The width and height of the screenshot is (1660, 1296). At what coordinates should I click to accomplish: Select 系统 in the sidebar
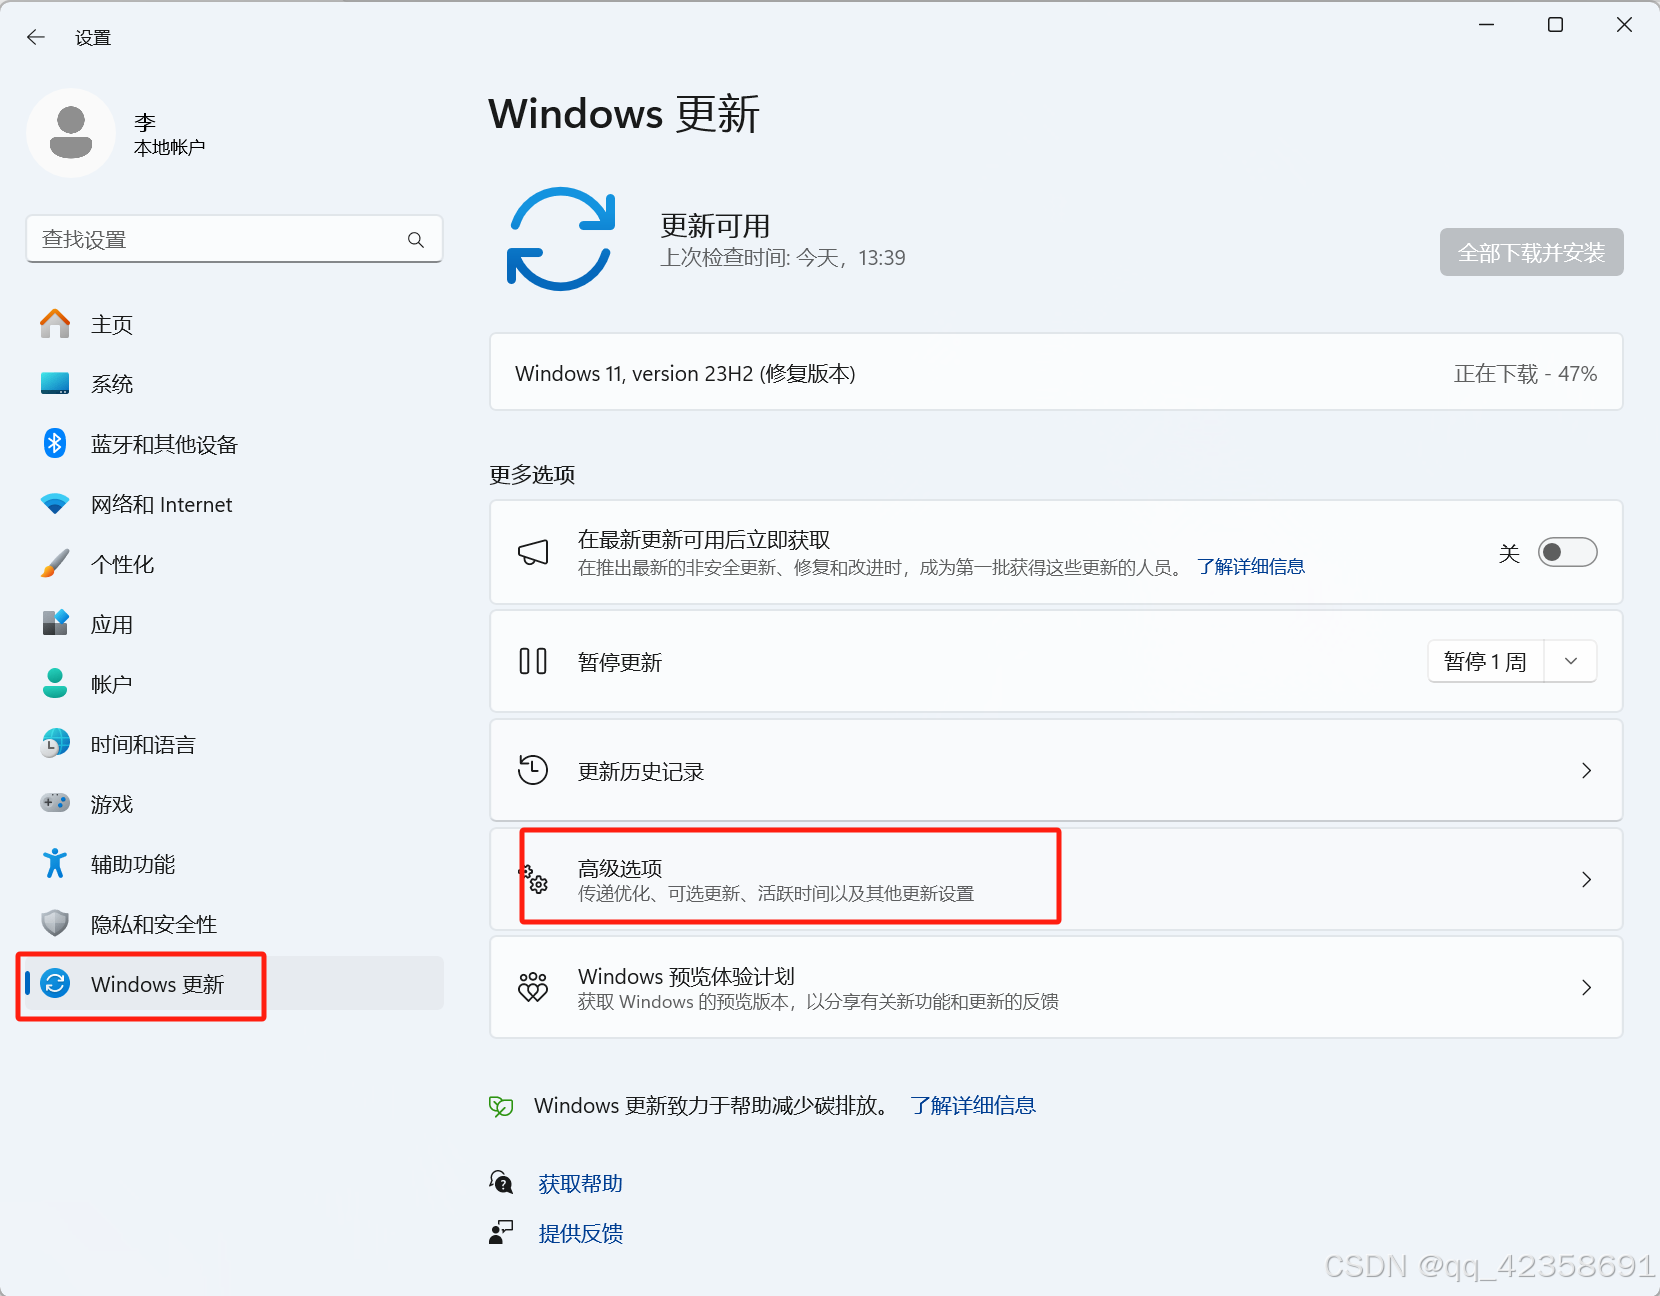coord(234,384)
